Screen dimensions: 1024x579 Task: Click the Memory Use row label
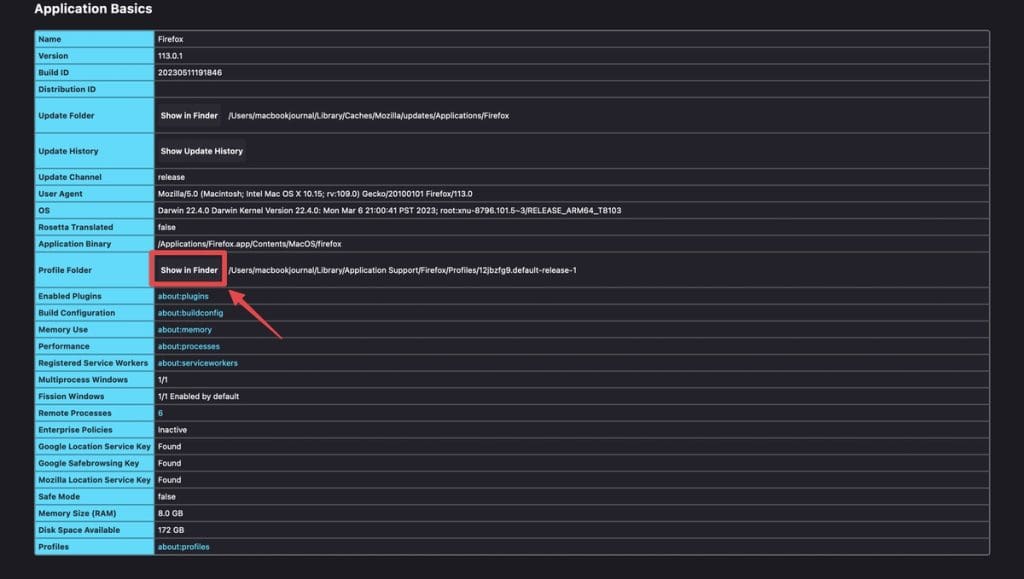pos(63,330)
